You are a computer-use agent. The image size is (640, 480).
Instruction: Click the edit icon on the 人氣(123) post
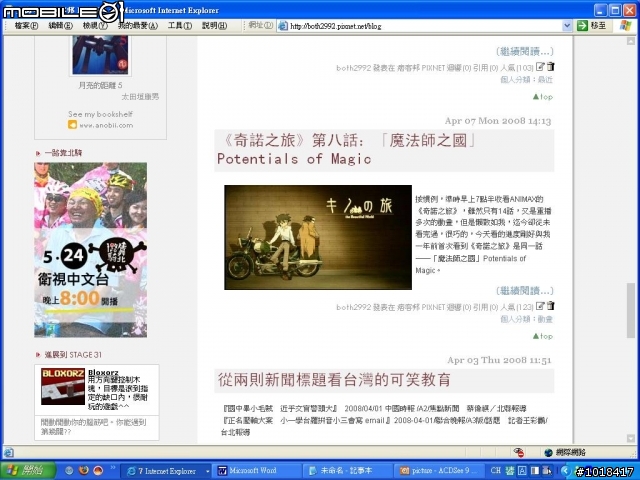pos(540,306)
